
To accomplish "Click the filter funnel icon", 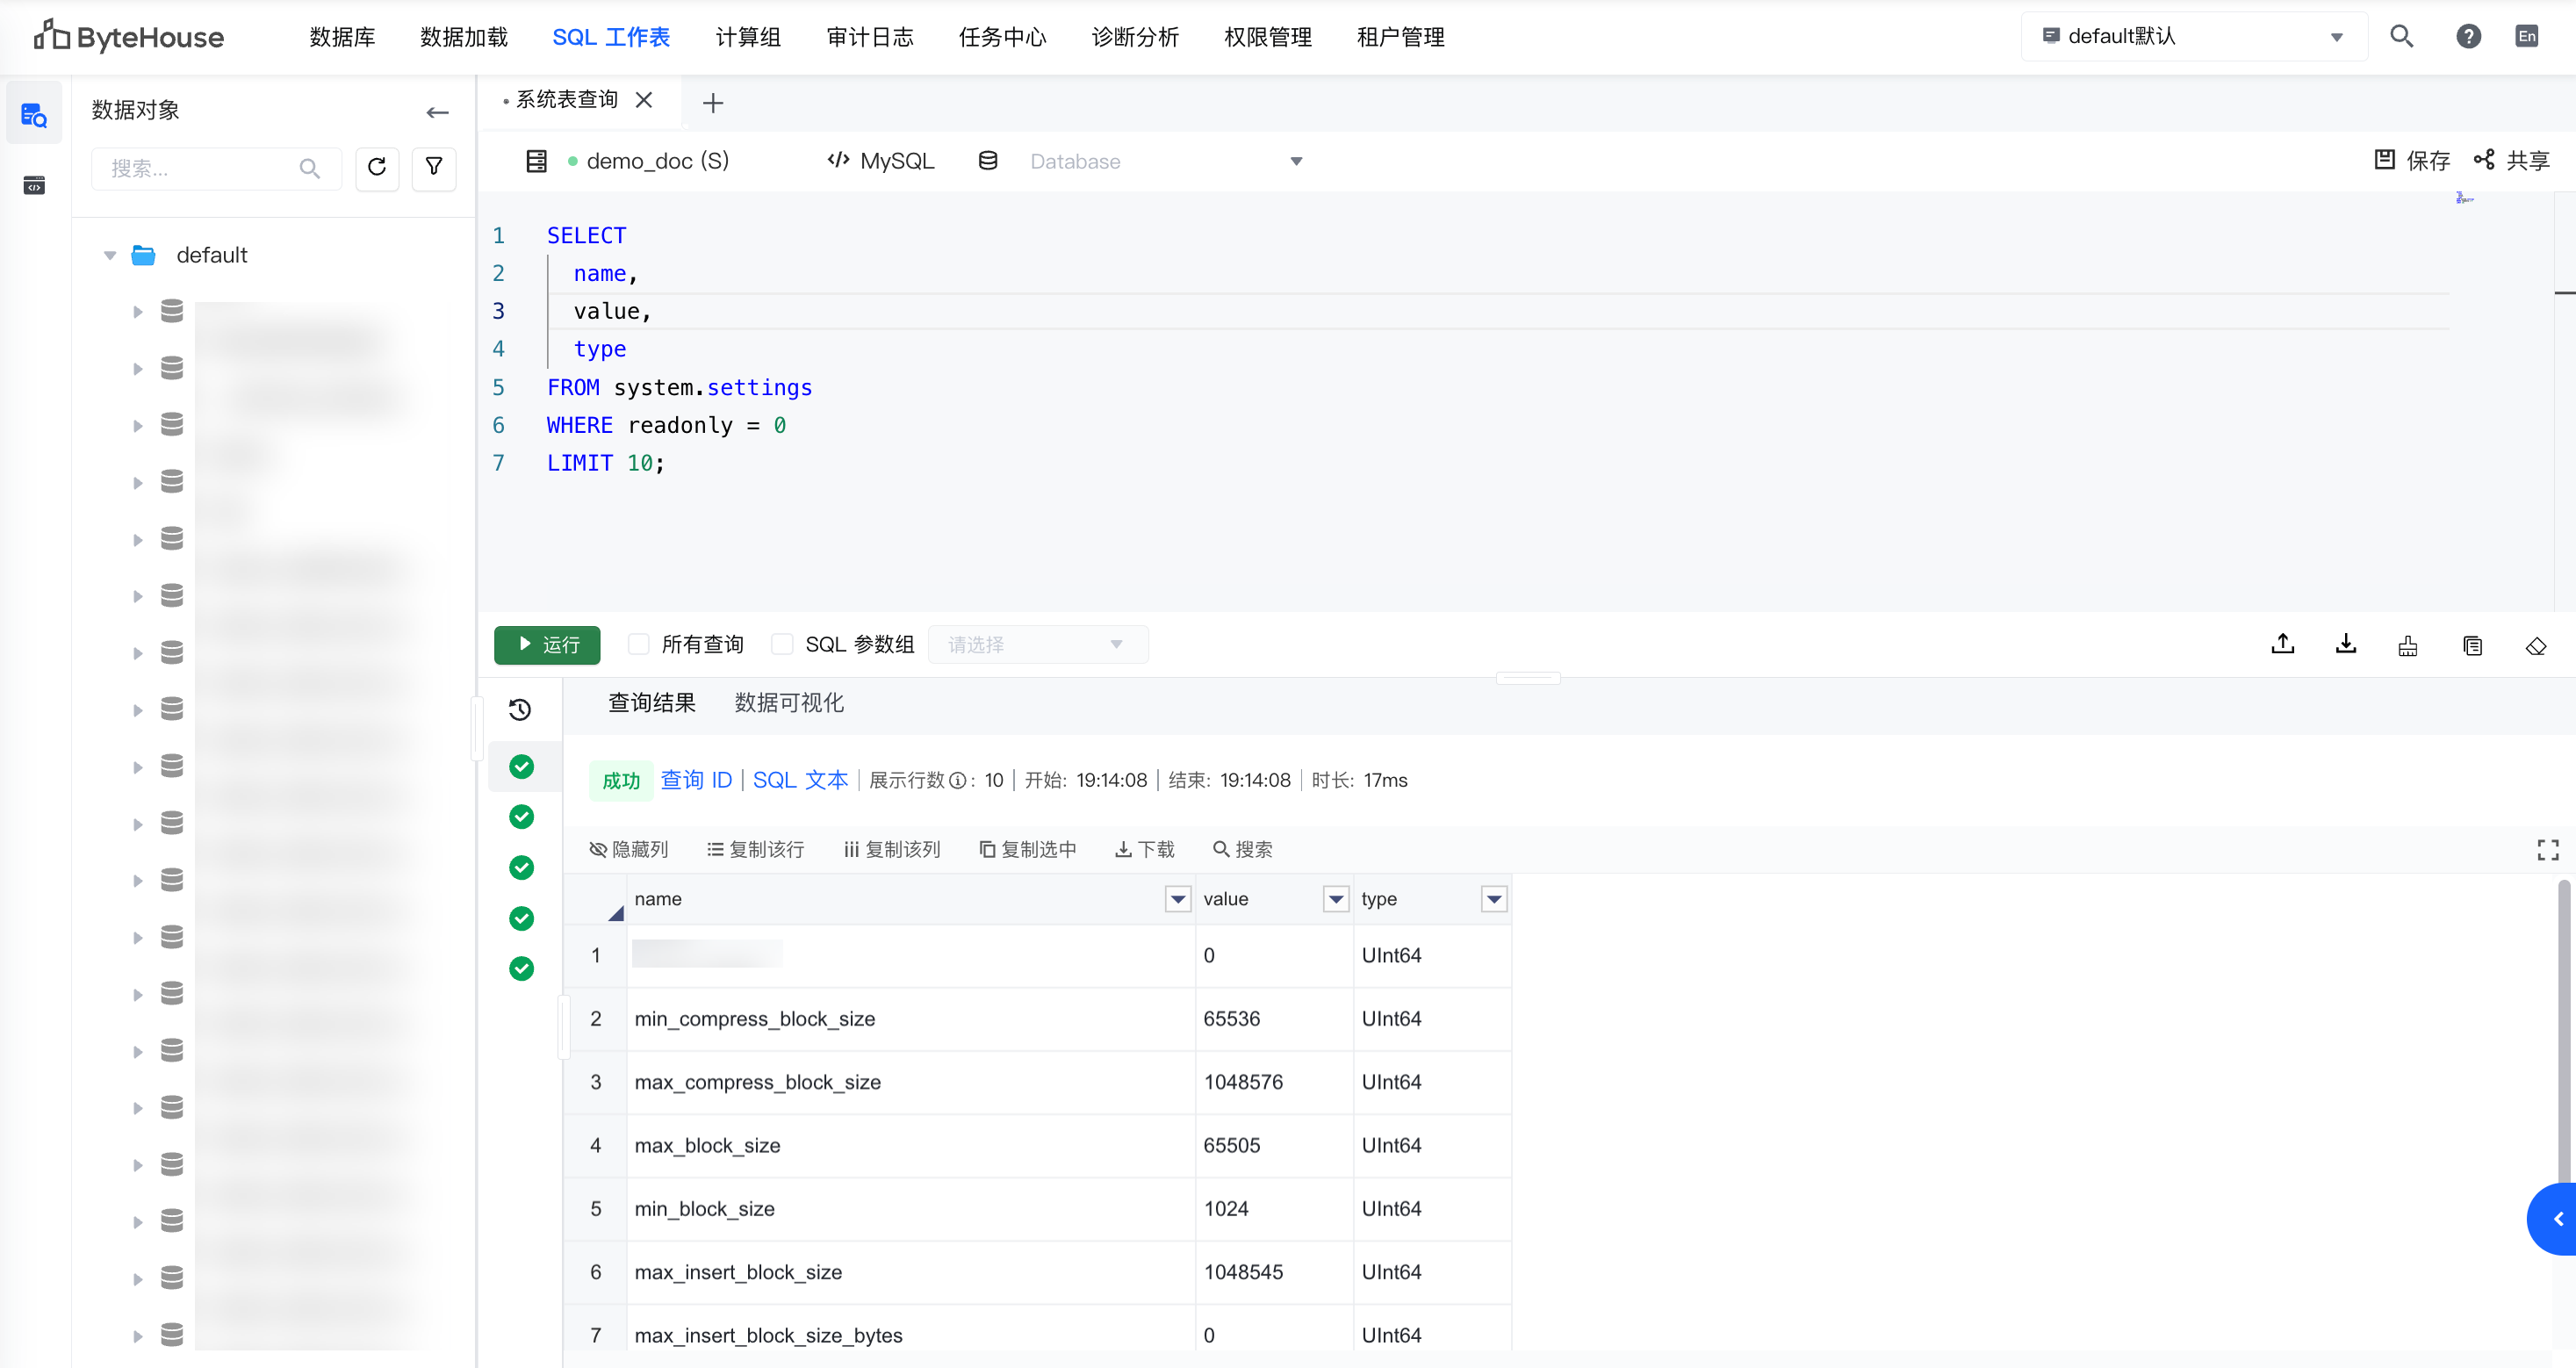I will pyautogui.click(x=434, y=167).
